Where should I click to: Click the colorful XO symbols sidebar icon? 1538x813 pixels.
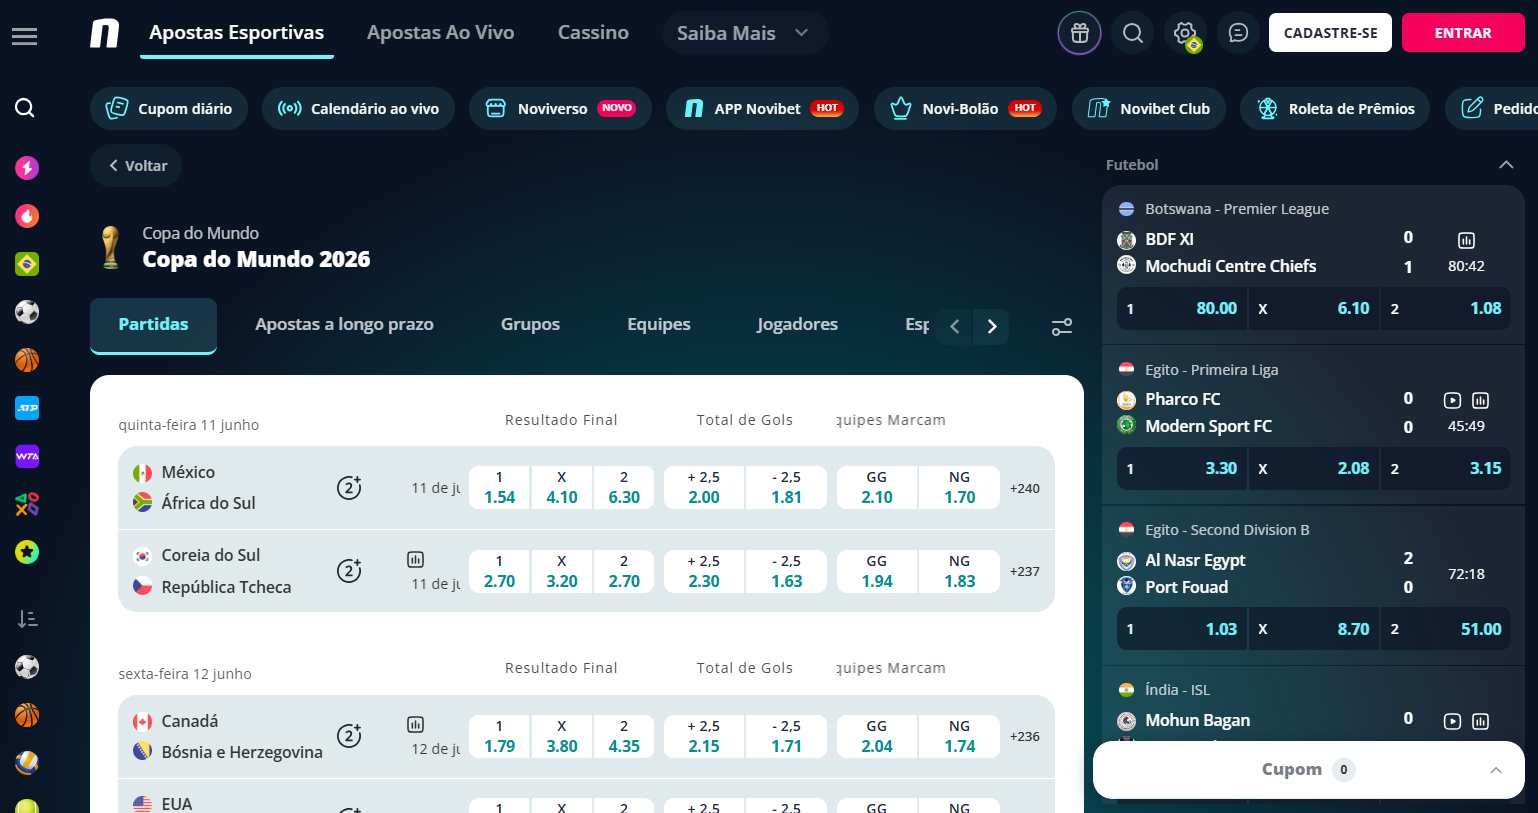[27, 504]
